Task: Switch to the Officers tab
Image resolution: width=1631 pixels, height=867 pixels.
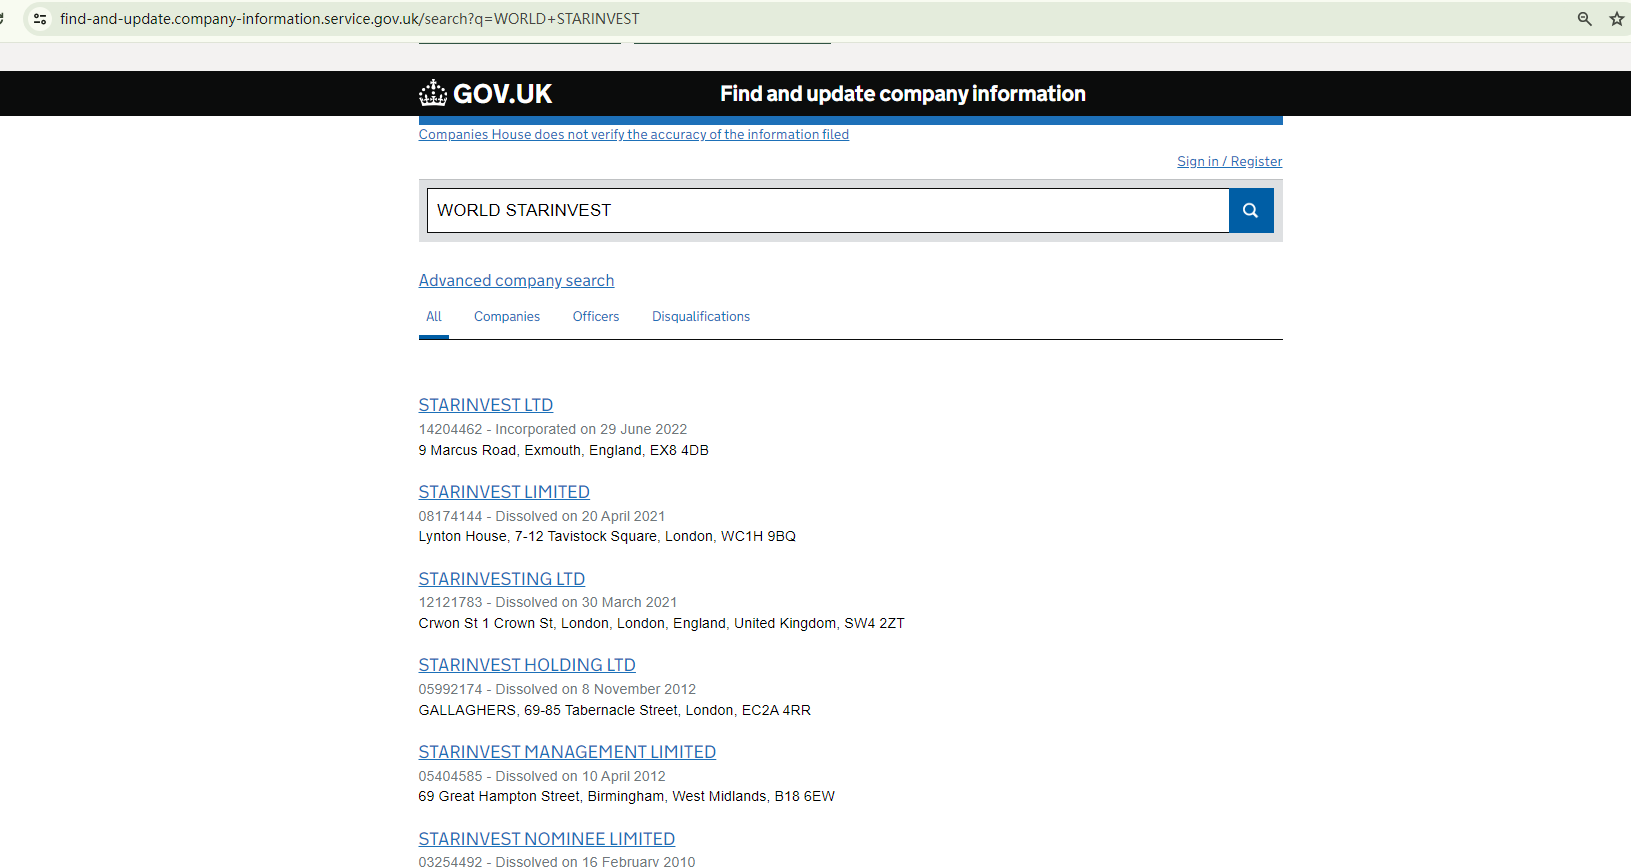Action: [x=595, y=317]
